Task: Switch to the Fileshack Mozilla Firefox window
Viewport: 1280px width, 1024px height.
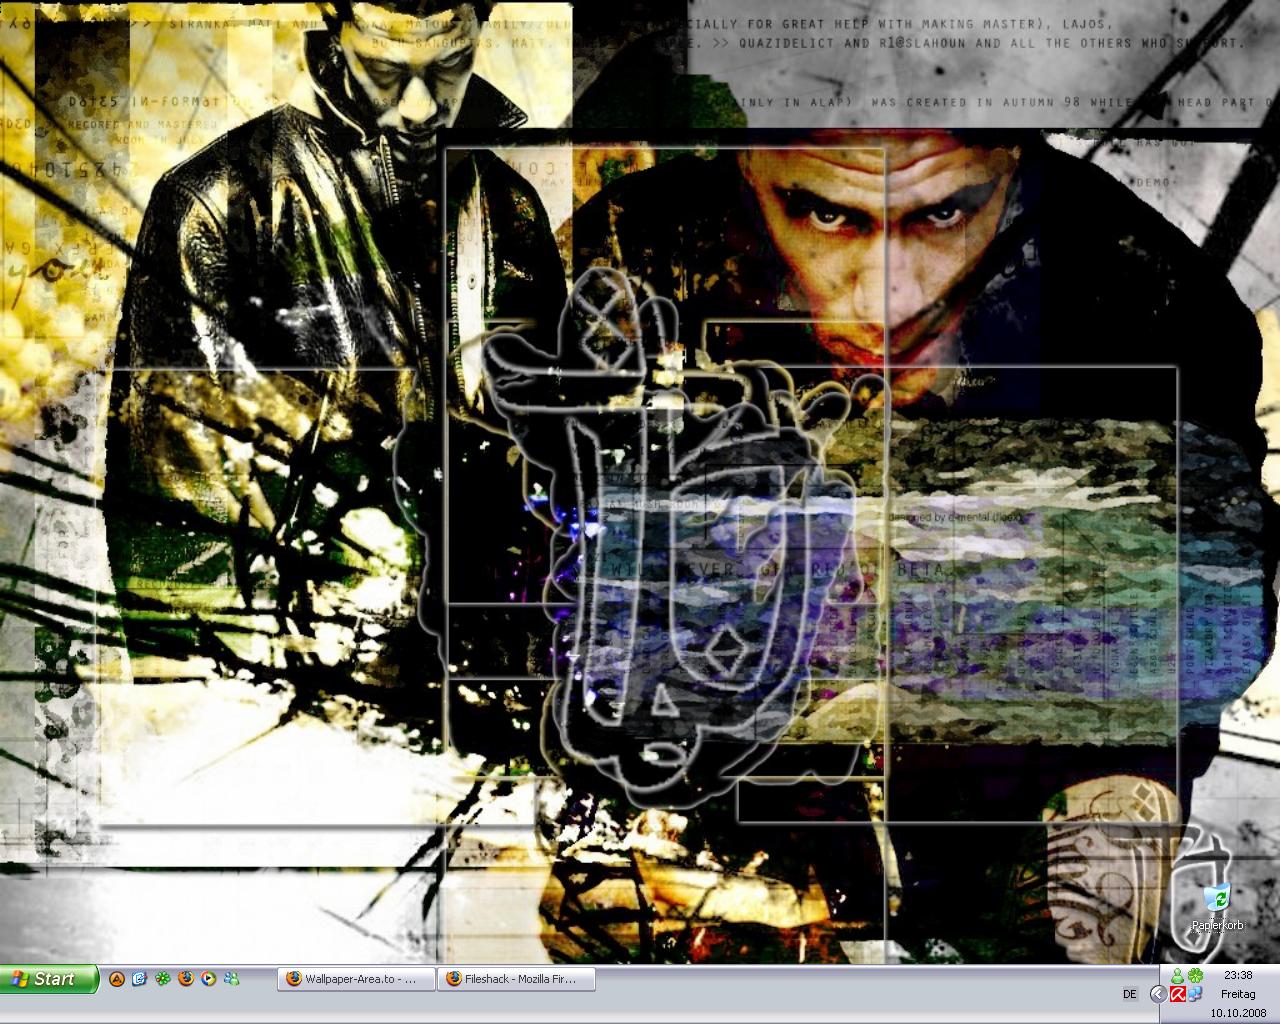Action: pyautogui.click(x=517, y=979)
